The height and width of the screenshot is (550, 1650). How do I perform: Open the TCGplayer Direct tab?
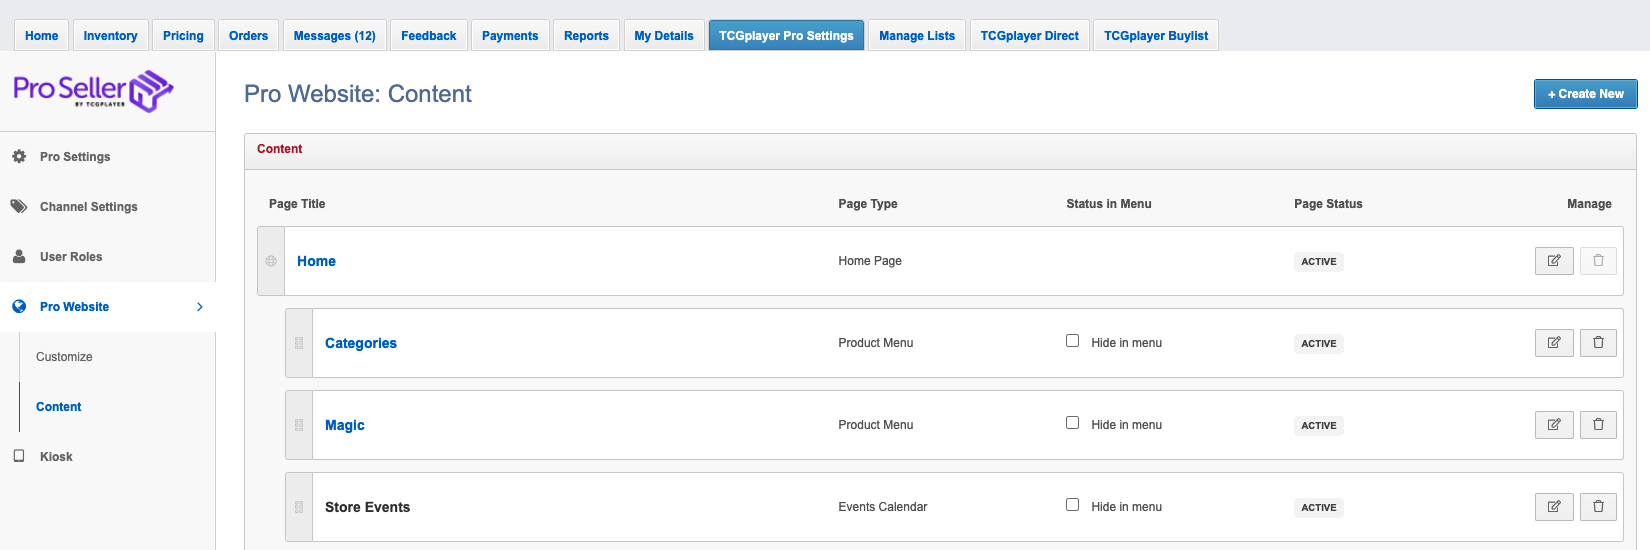click(x=1030, y=36)
